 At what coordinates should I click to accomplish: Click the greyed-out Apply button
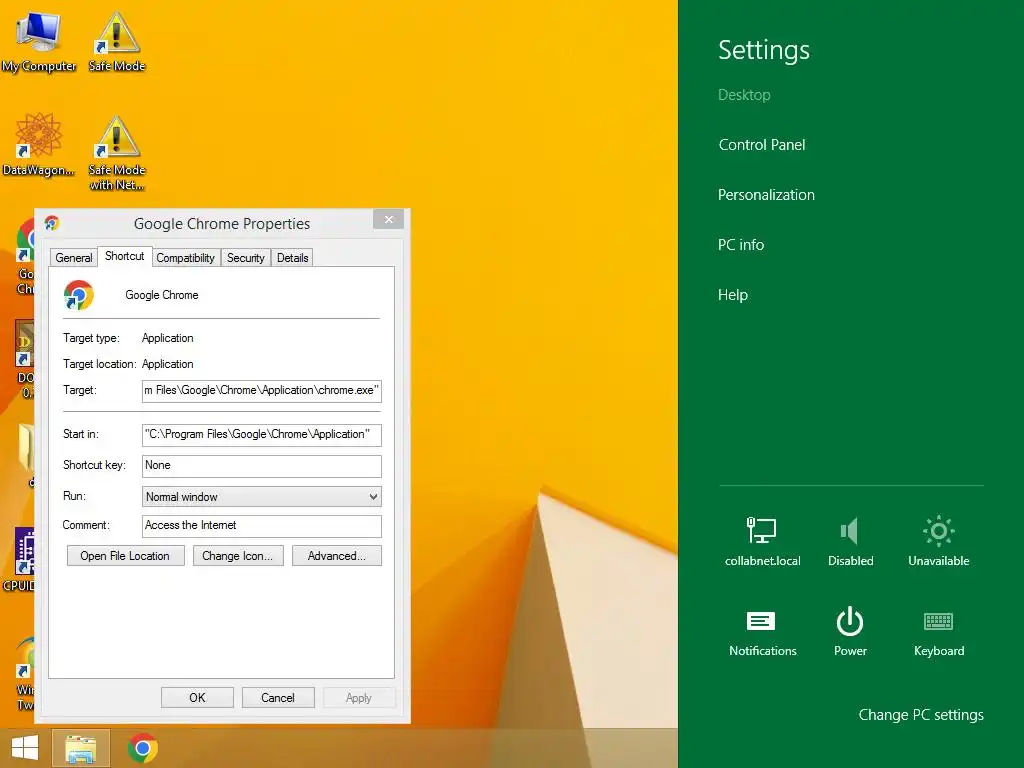[x=359, y=697]
